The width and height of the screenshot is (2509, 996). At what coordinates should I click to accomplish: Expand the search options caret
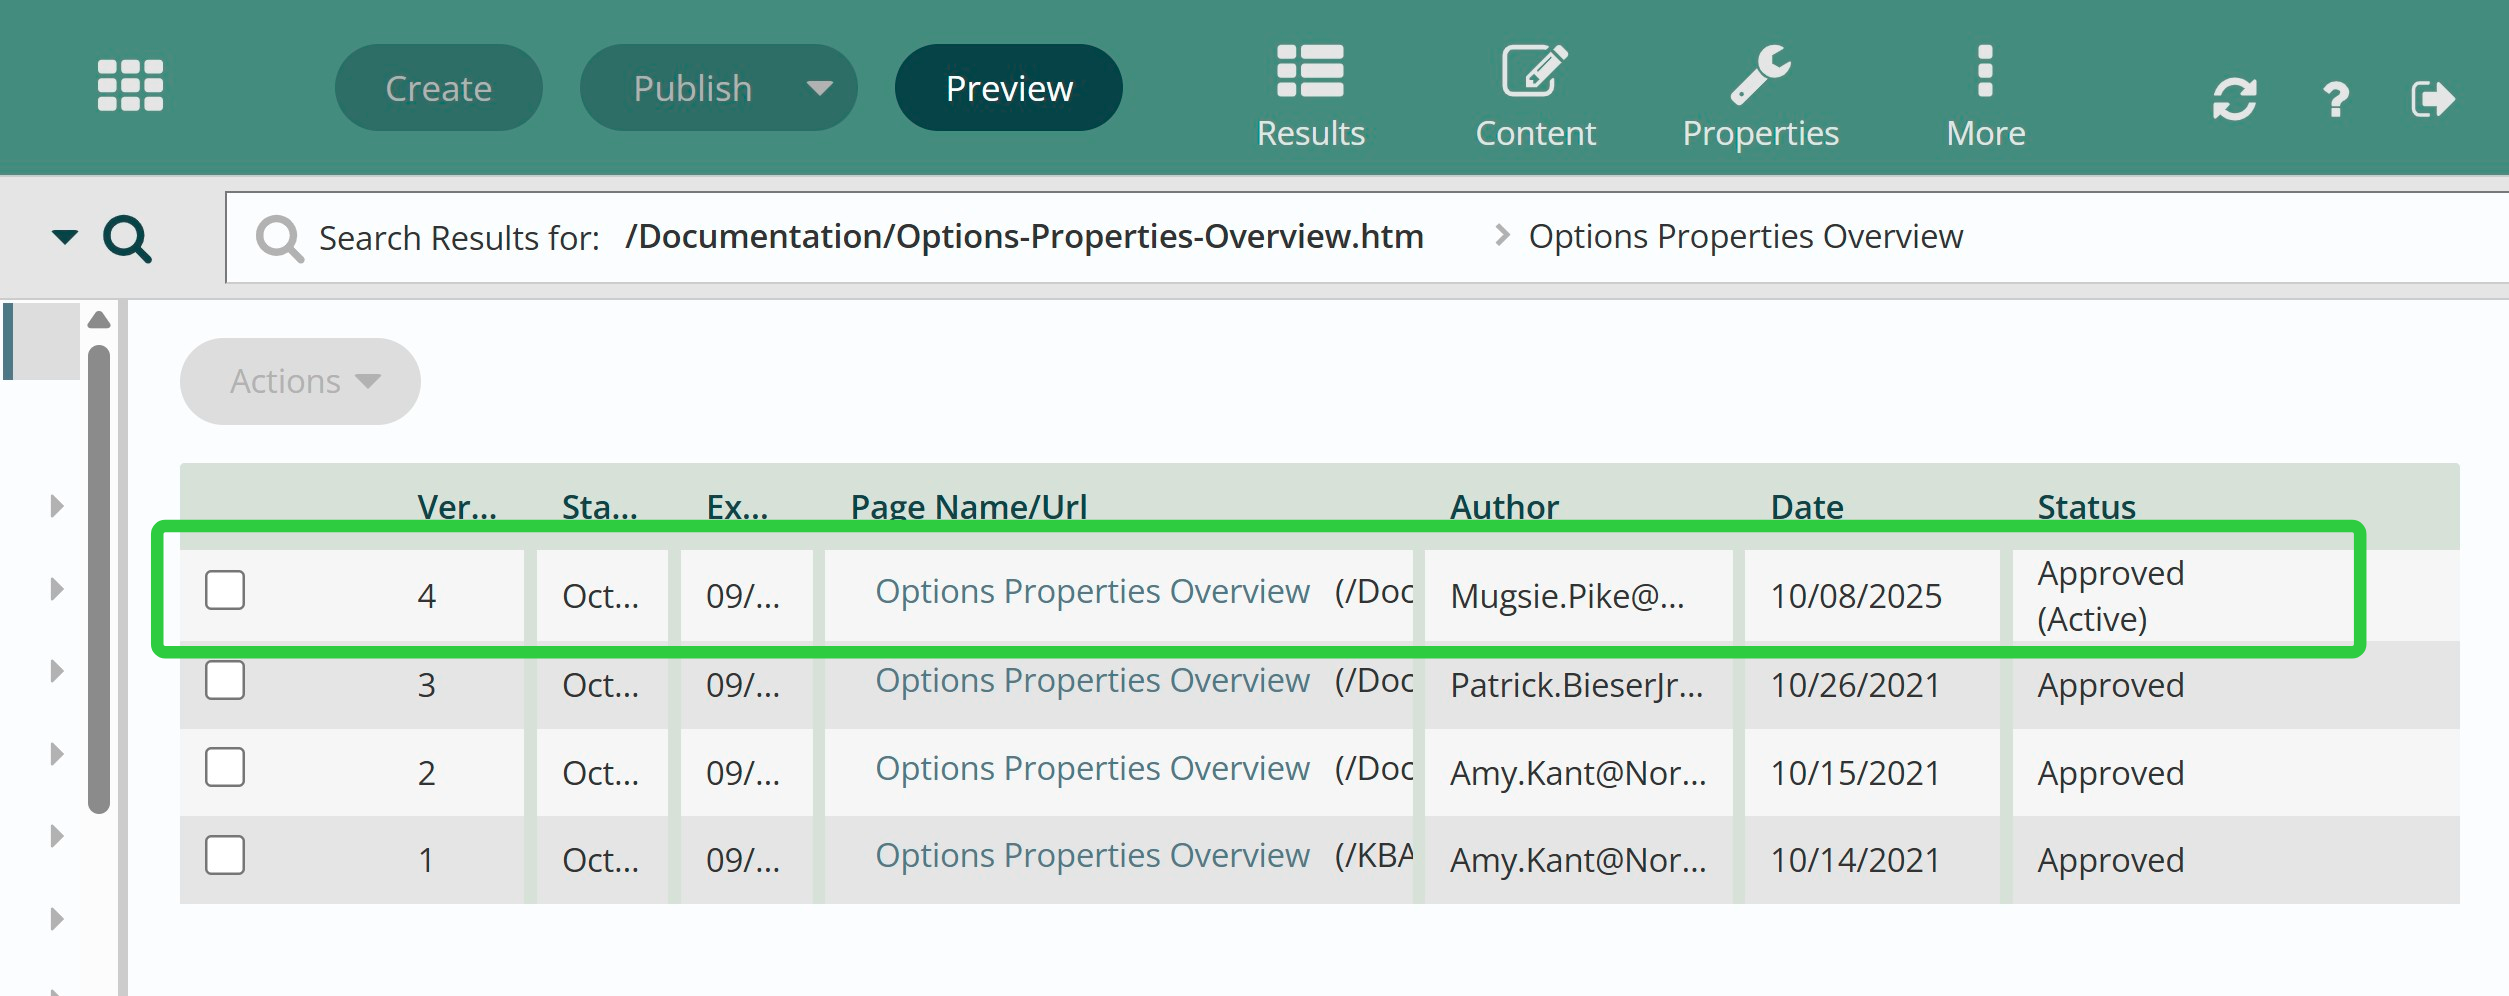(64, 237)
